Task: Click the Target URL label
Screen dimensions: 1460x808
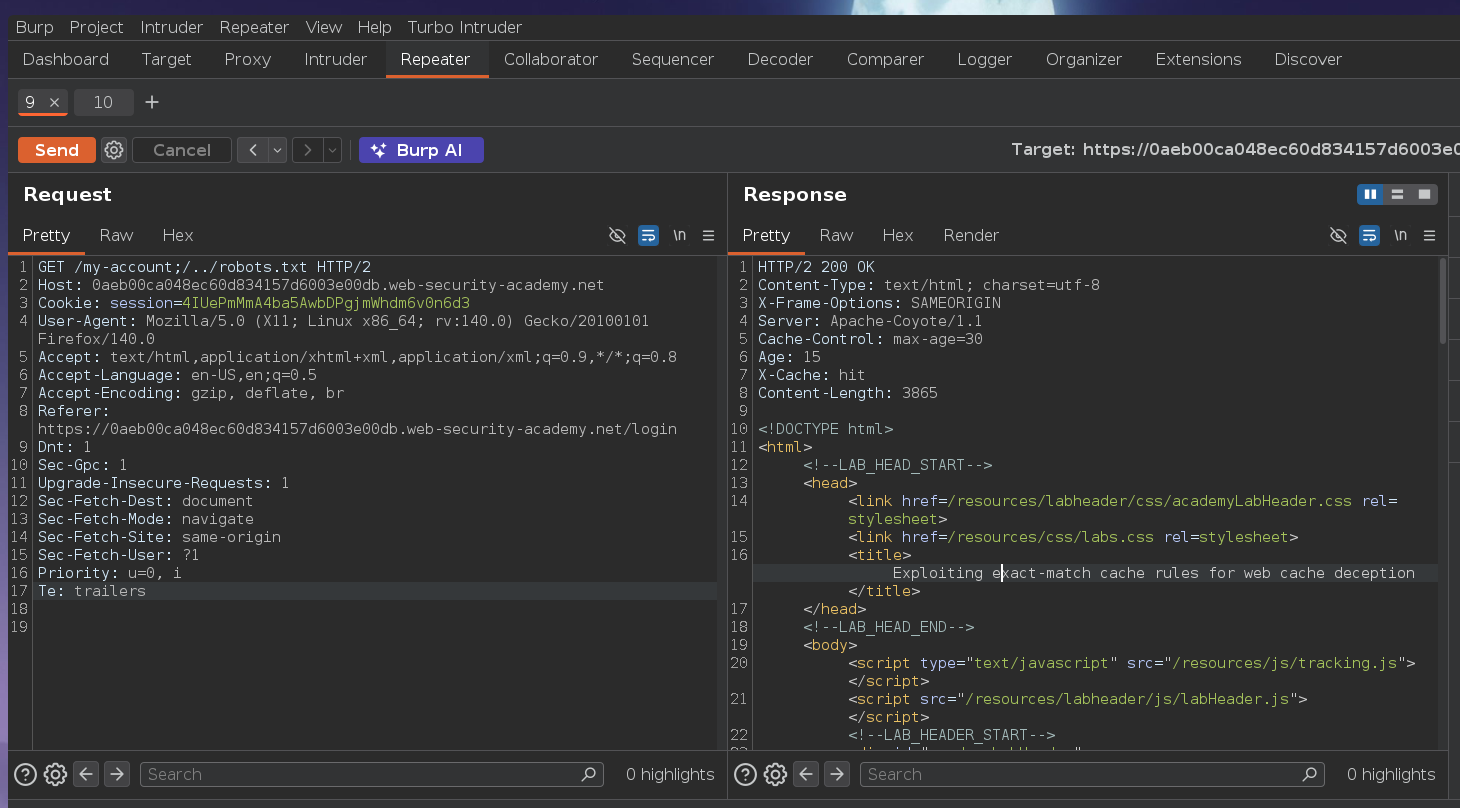Action: 1235,150
